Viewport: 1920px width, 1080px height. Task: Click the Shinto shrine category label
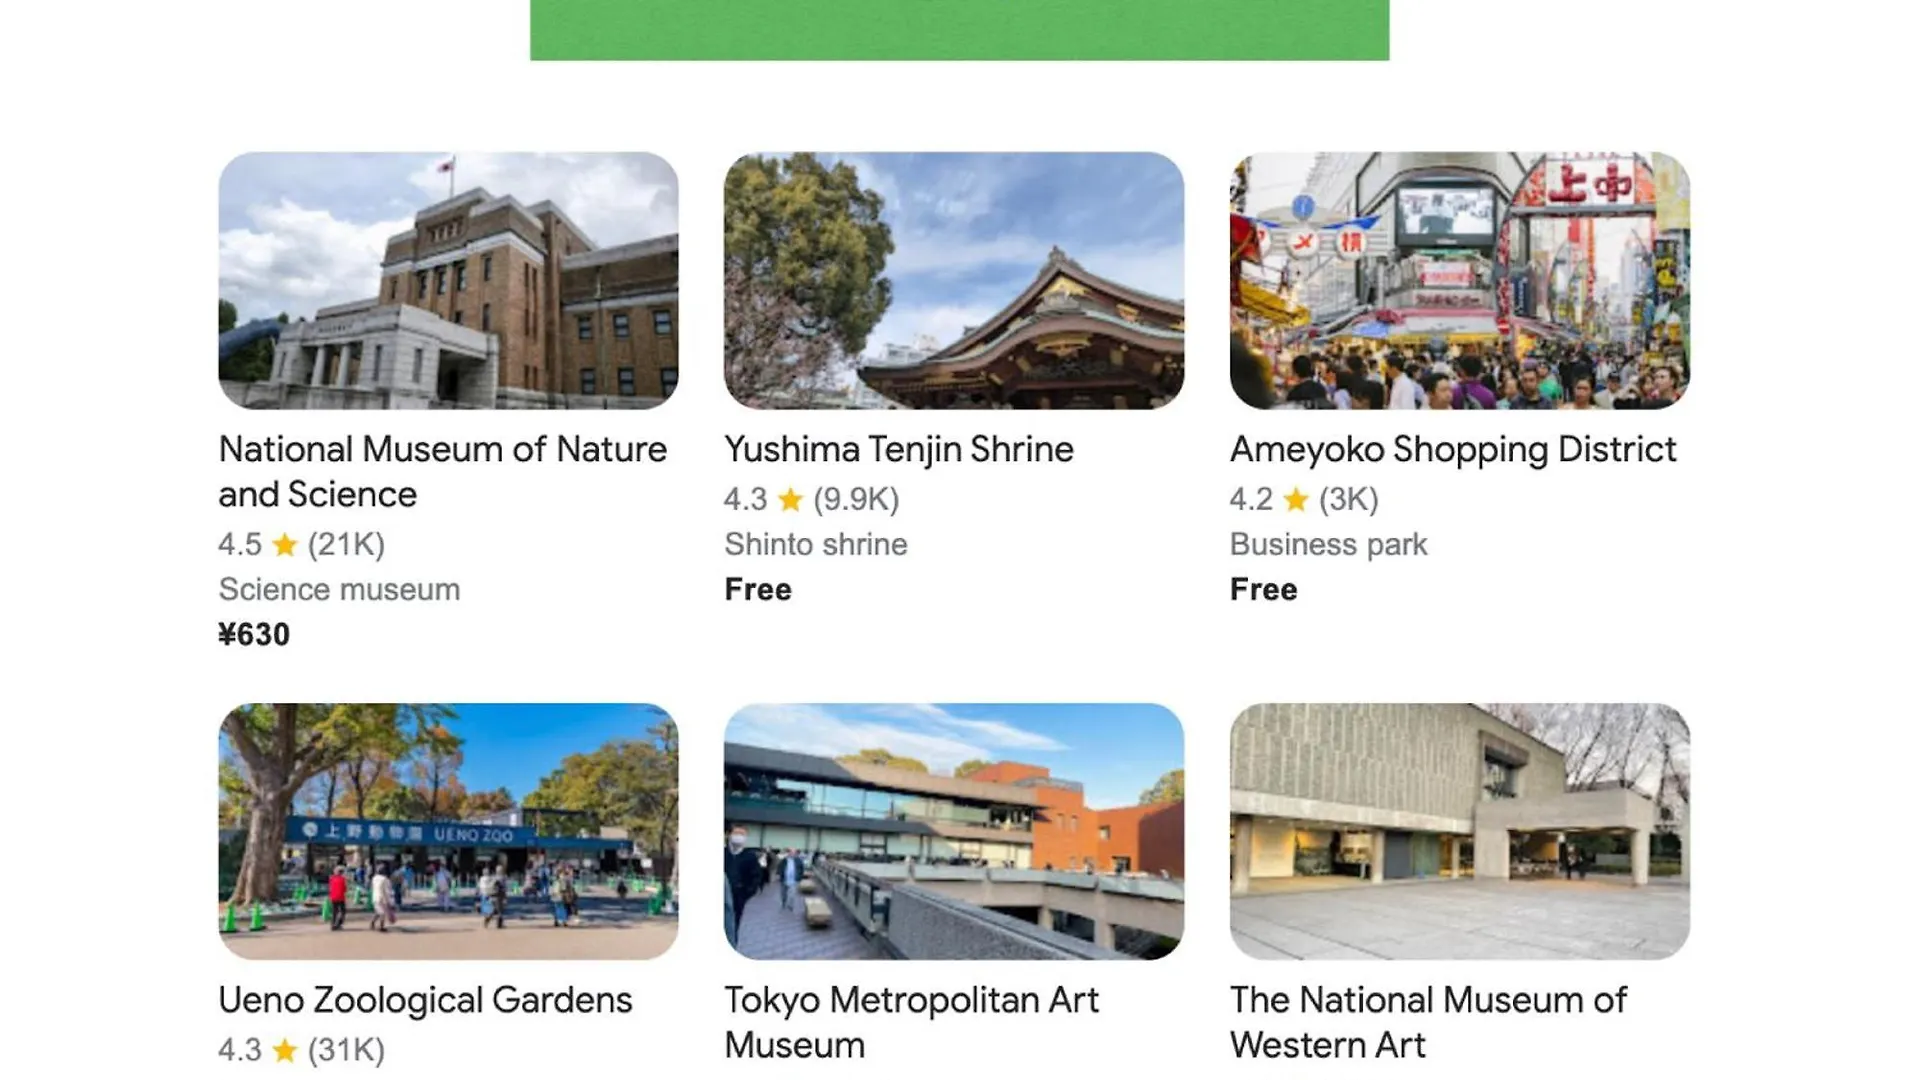coord(815,544)
